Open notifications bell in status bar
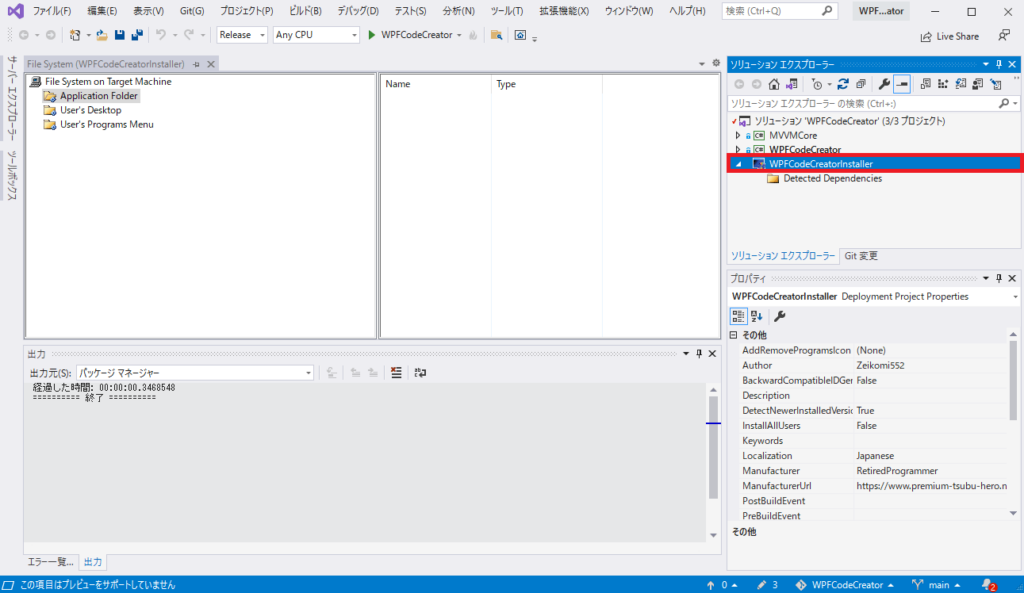The width and height of the screenshot is (1024, 593). [x=989, y=585]
